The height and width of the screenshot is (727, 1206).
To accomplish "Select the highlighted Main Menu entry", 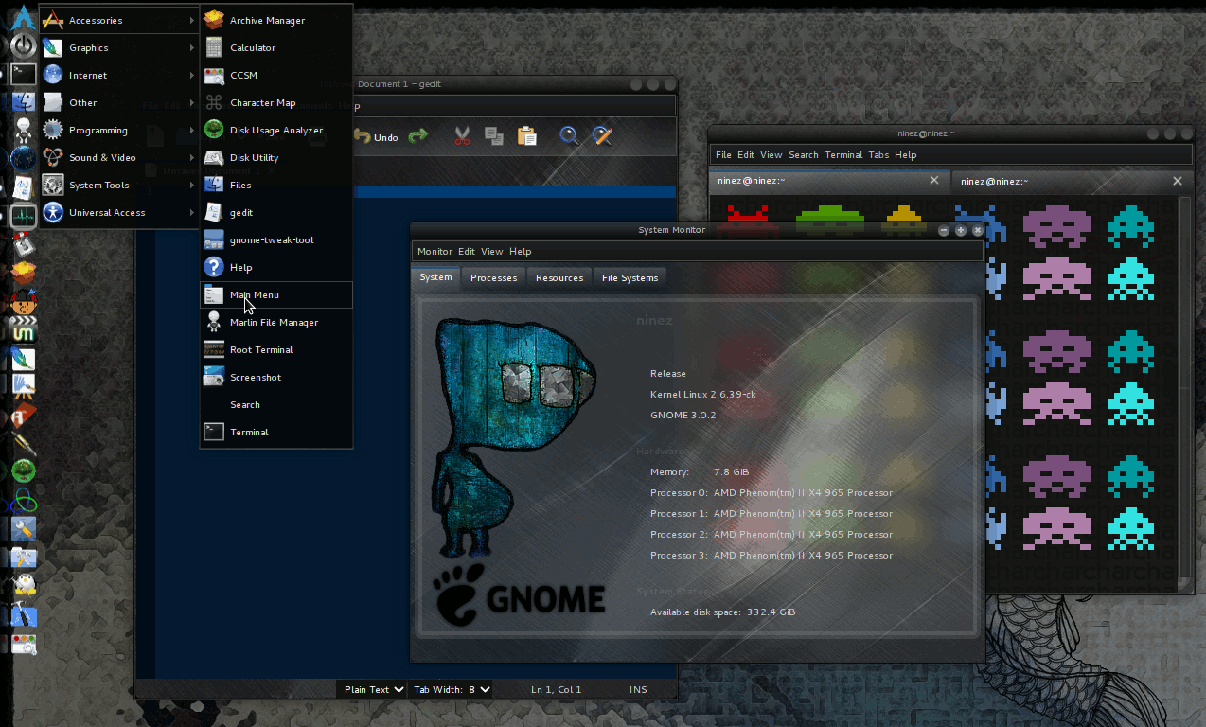I will coord(276,295).
